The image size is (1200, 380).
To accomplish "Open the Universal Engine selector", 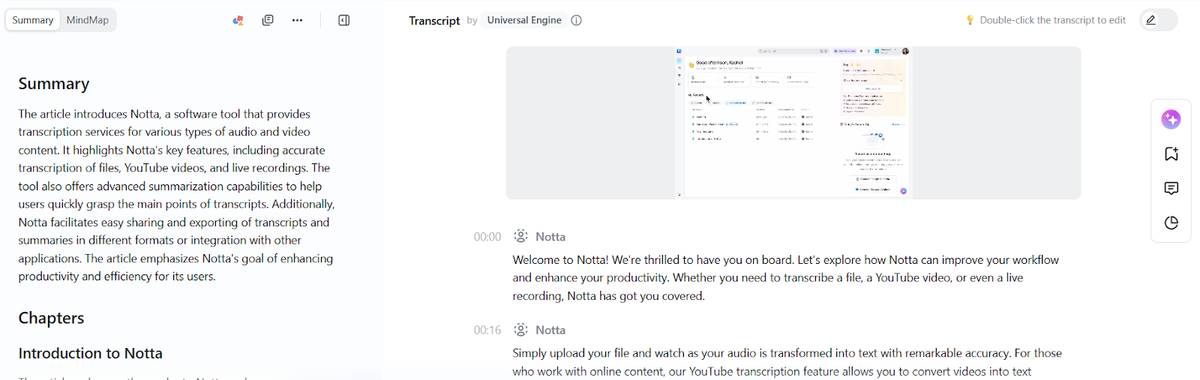I will click(524, 20).
